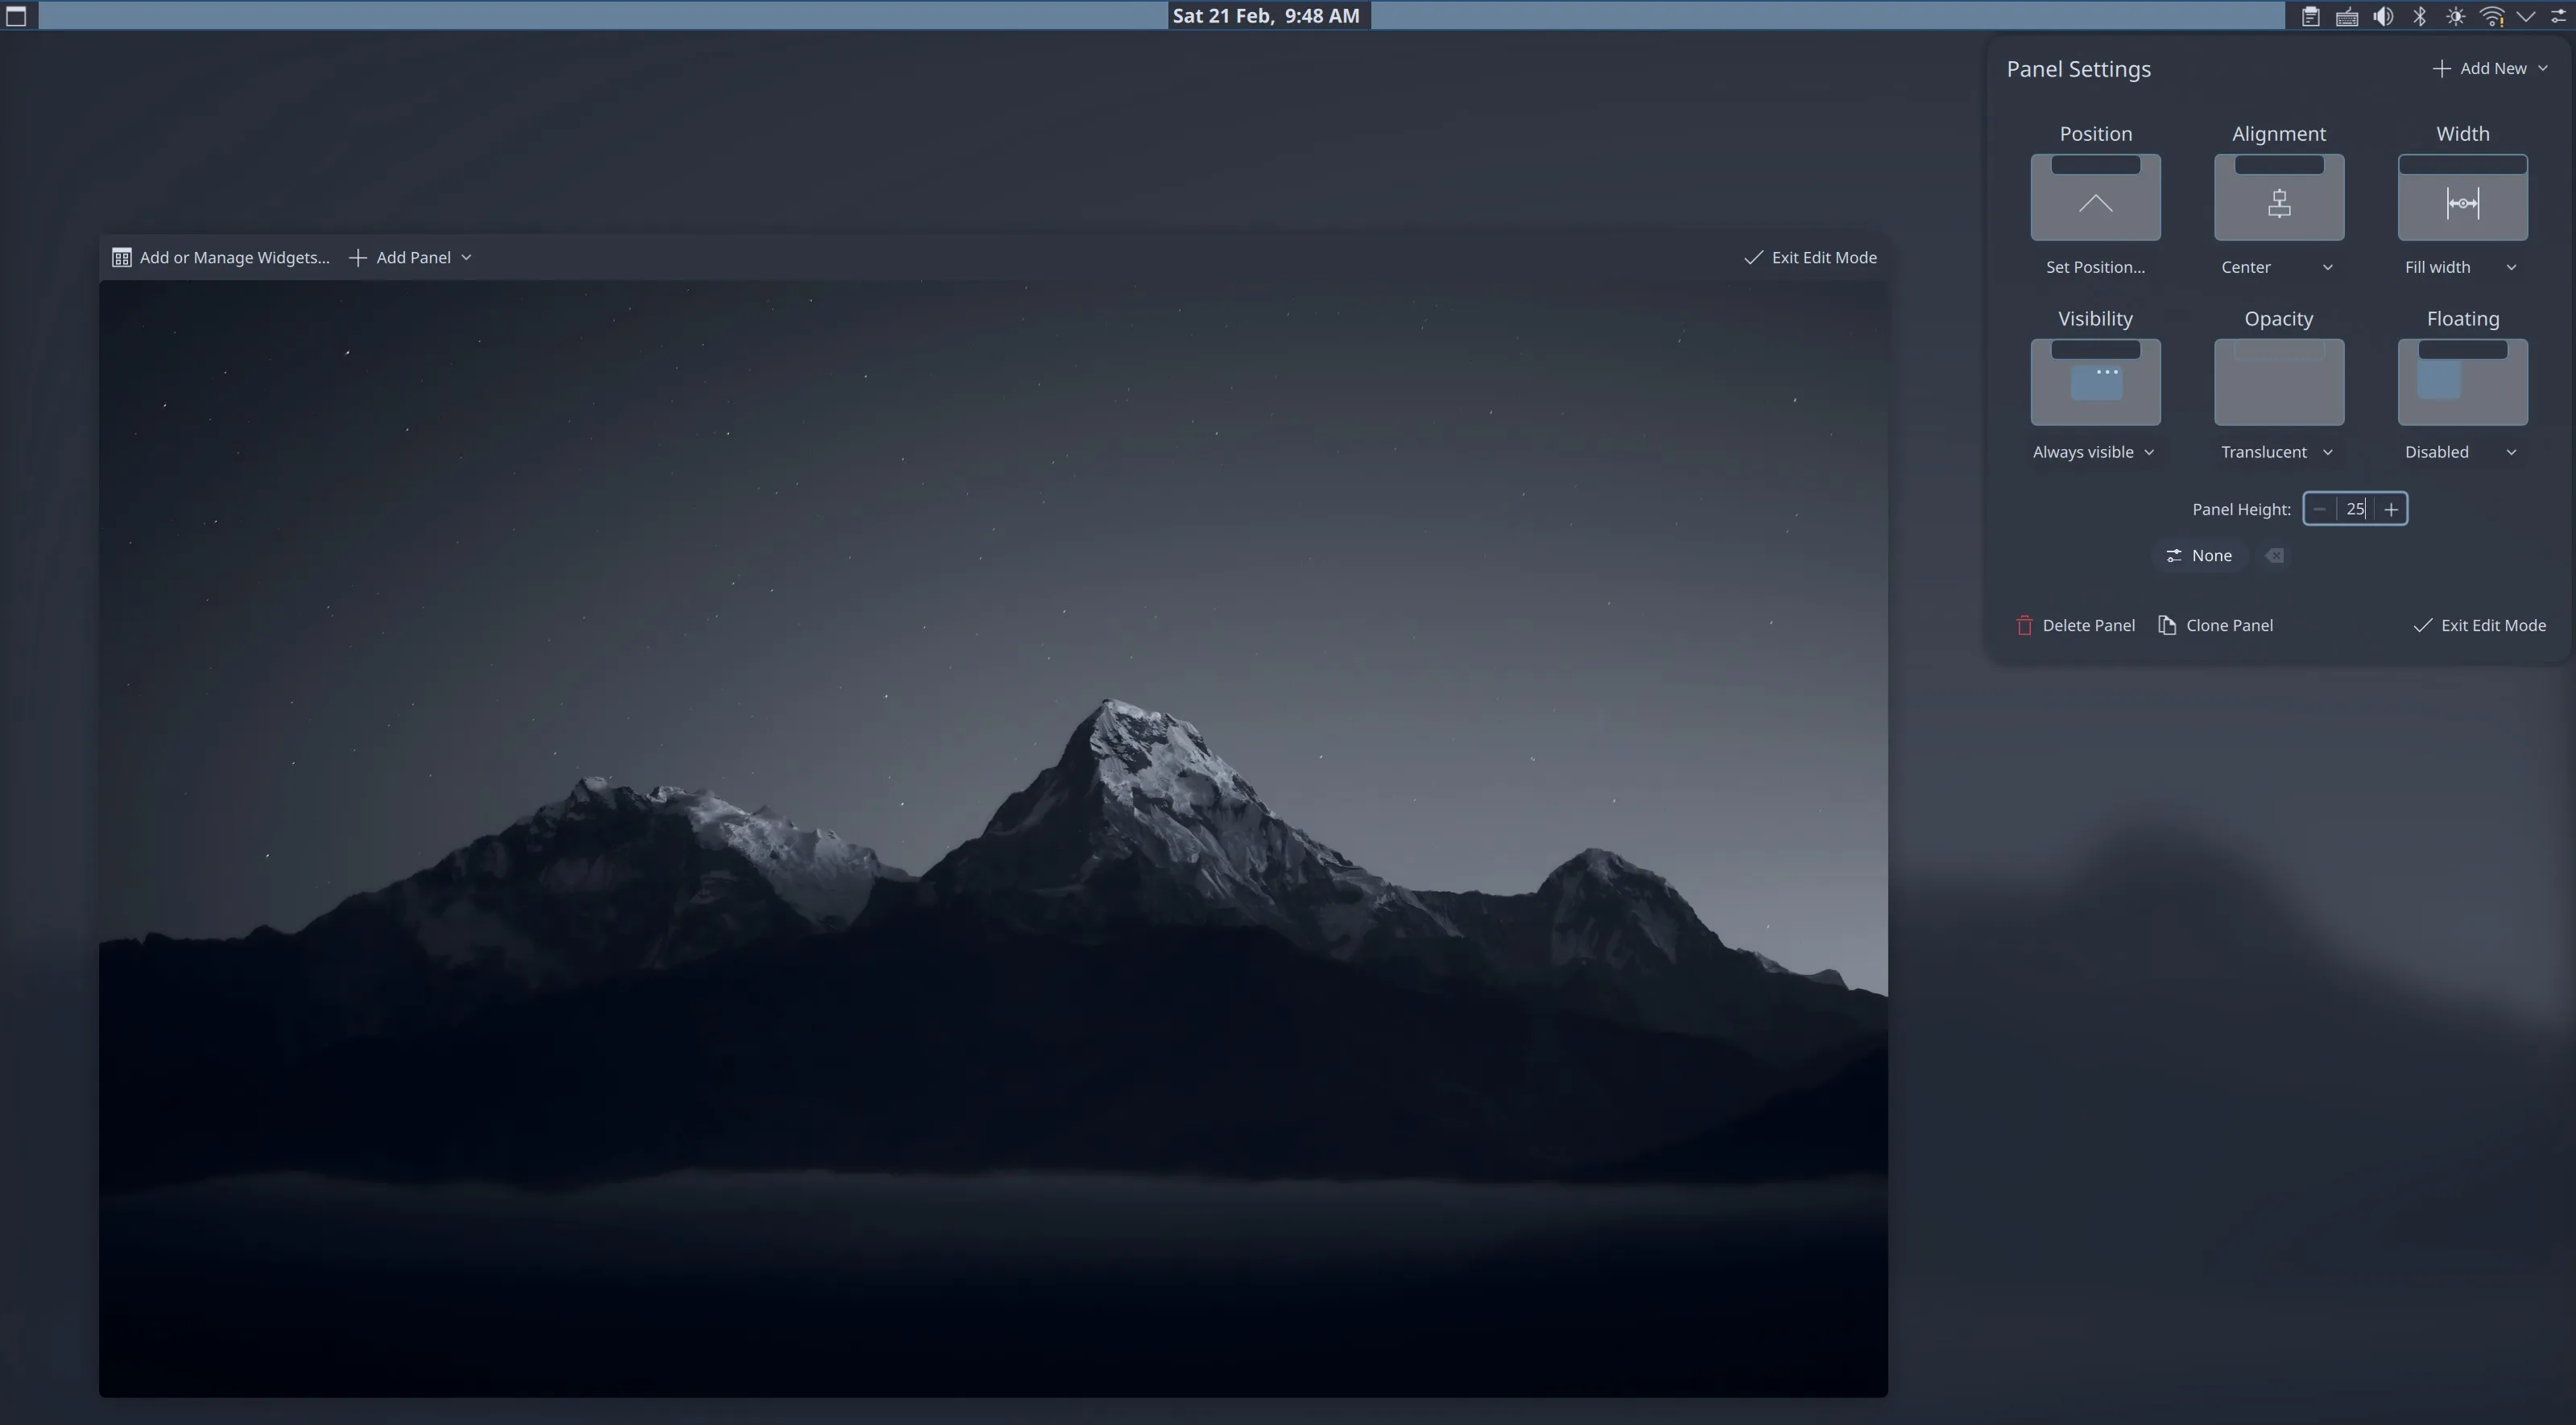This screenshot has width=2576, height=1425.
Task: Open brightness and color tray icon
Action: coord(2456,16)
